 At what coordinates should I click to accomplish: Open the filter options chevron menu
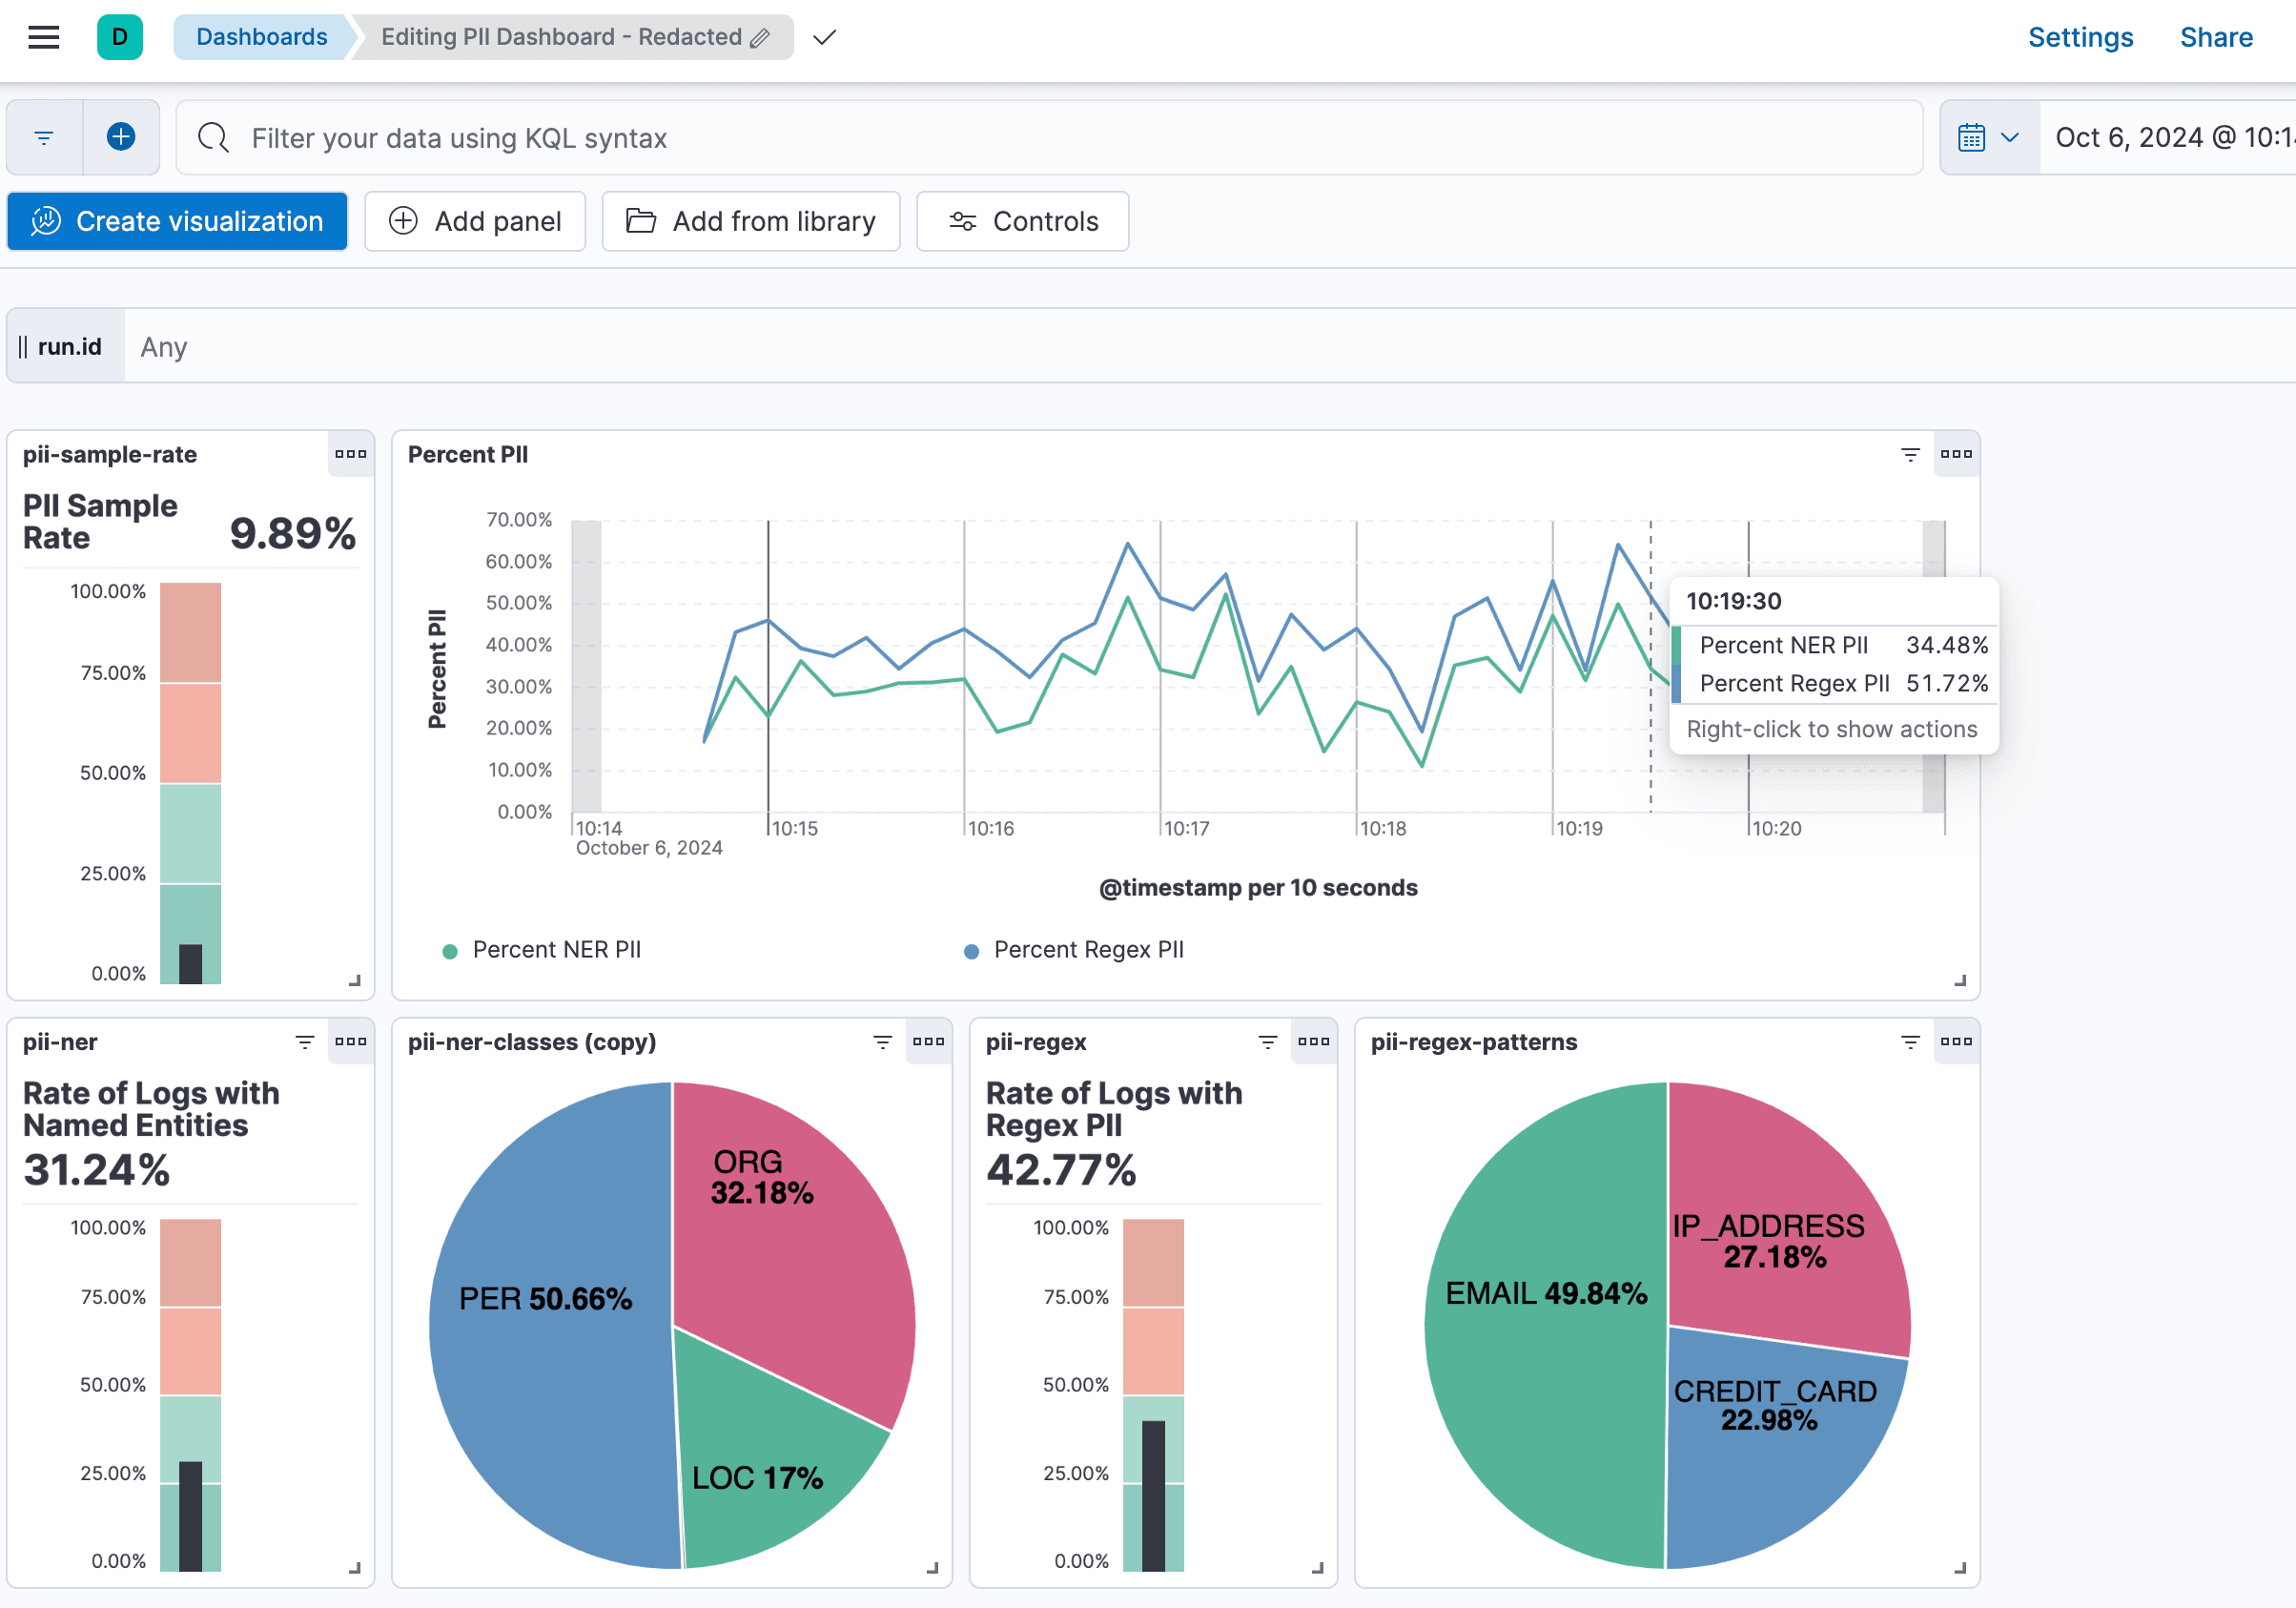point(42,137)
